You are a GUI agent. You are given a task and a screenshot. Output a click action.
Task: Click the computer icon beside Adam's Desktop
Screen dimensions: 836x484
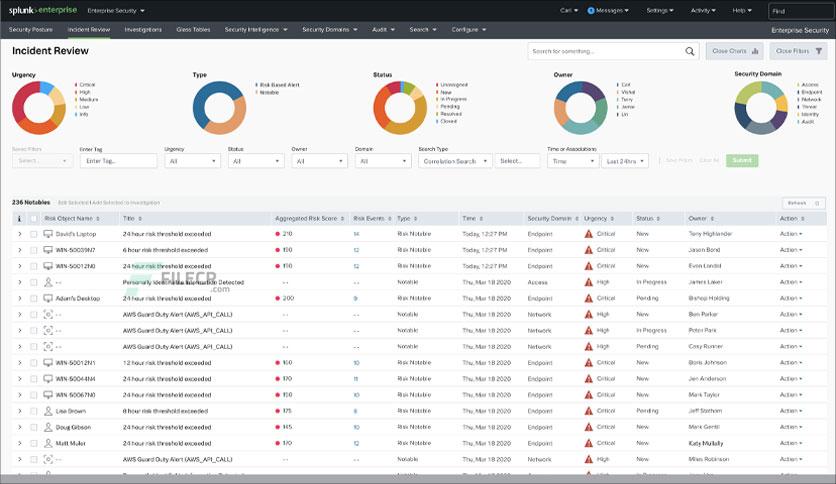pos(48,299)
